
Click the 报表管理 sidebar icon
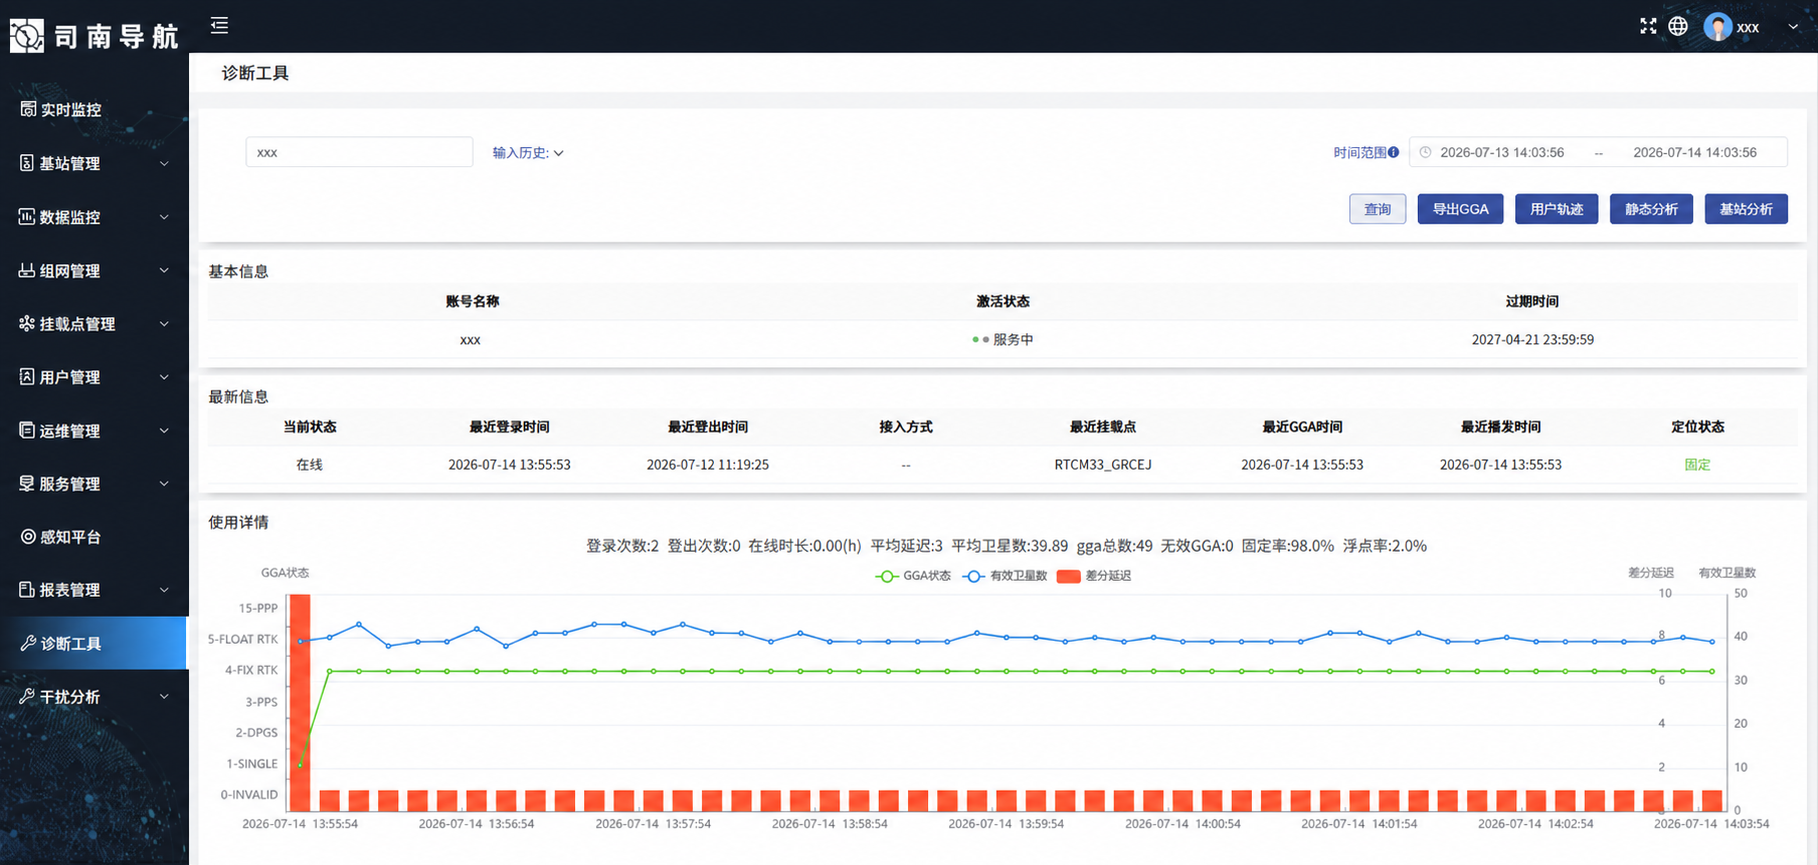tap(27, 589)
